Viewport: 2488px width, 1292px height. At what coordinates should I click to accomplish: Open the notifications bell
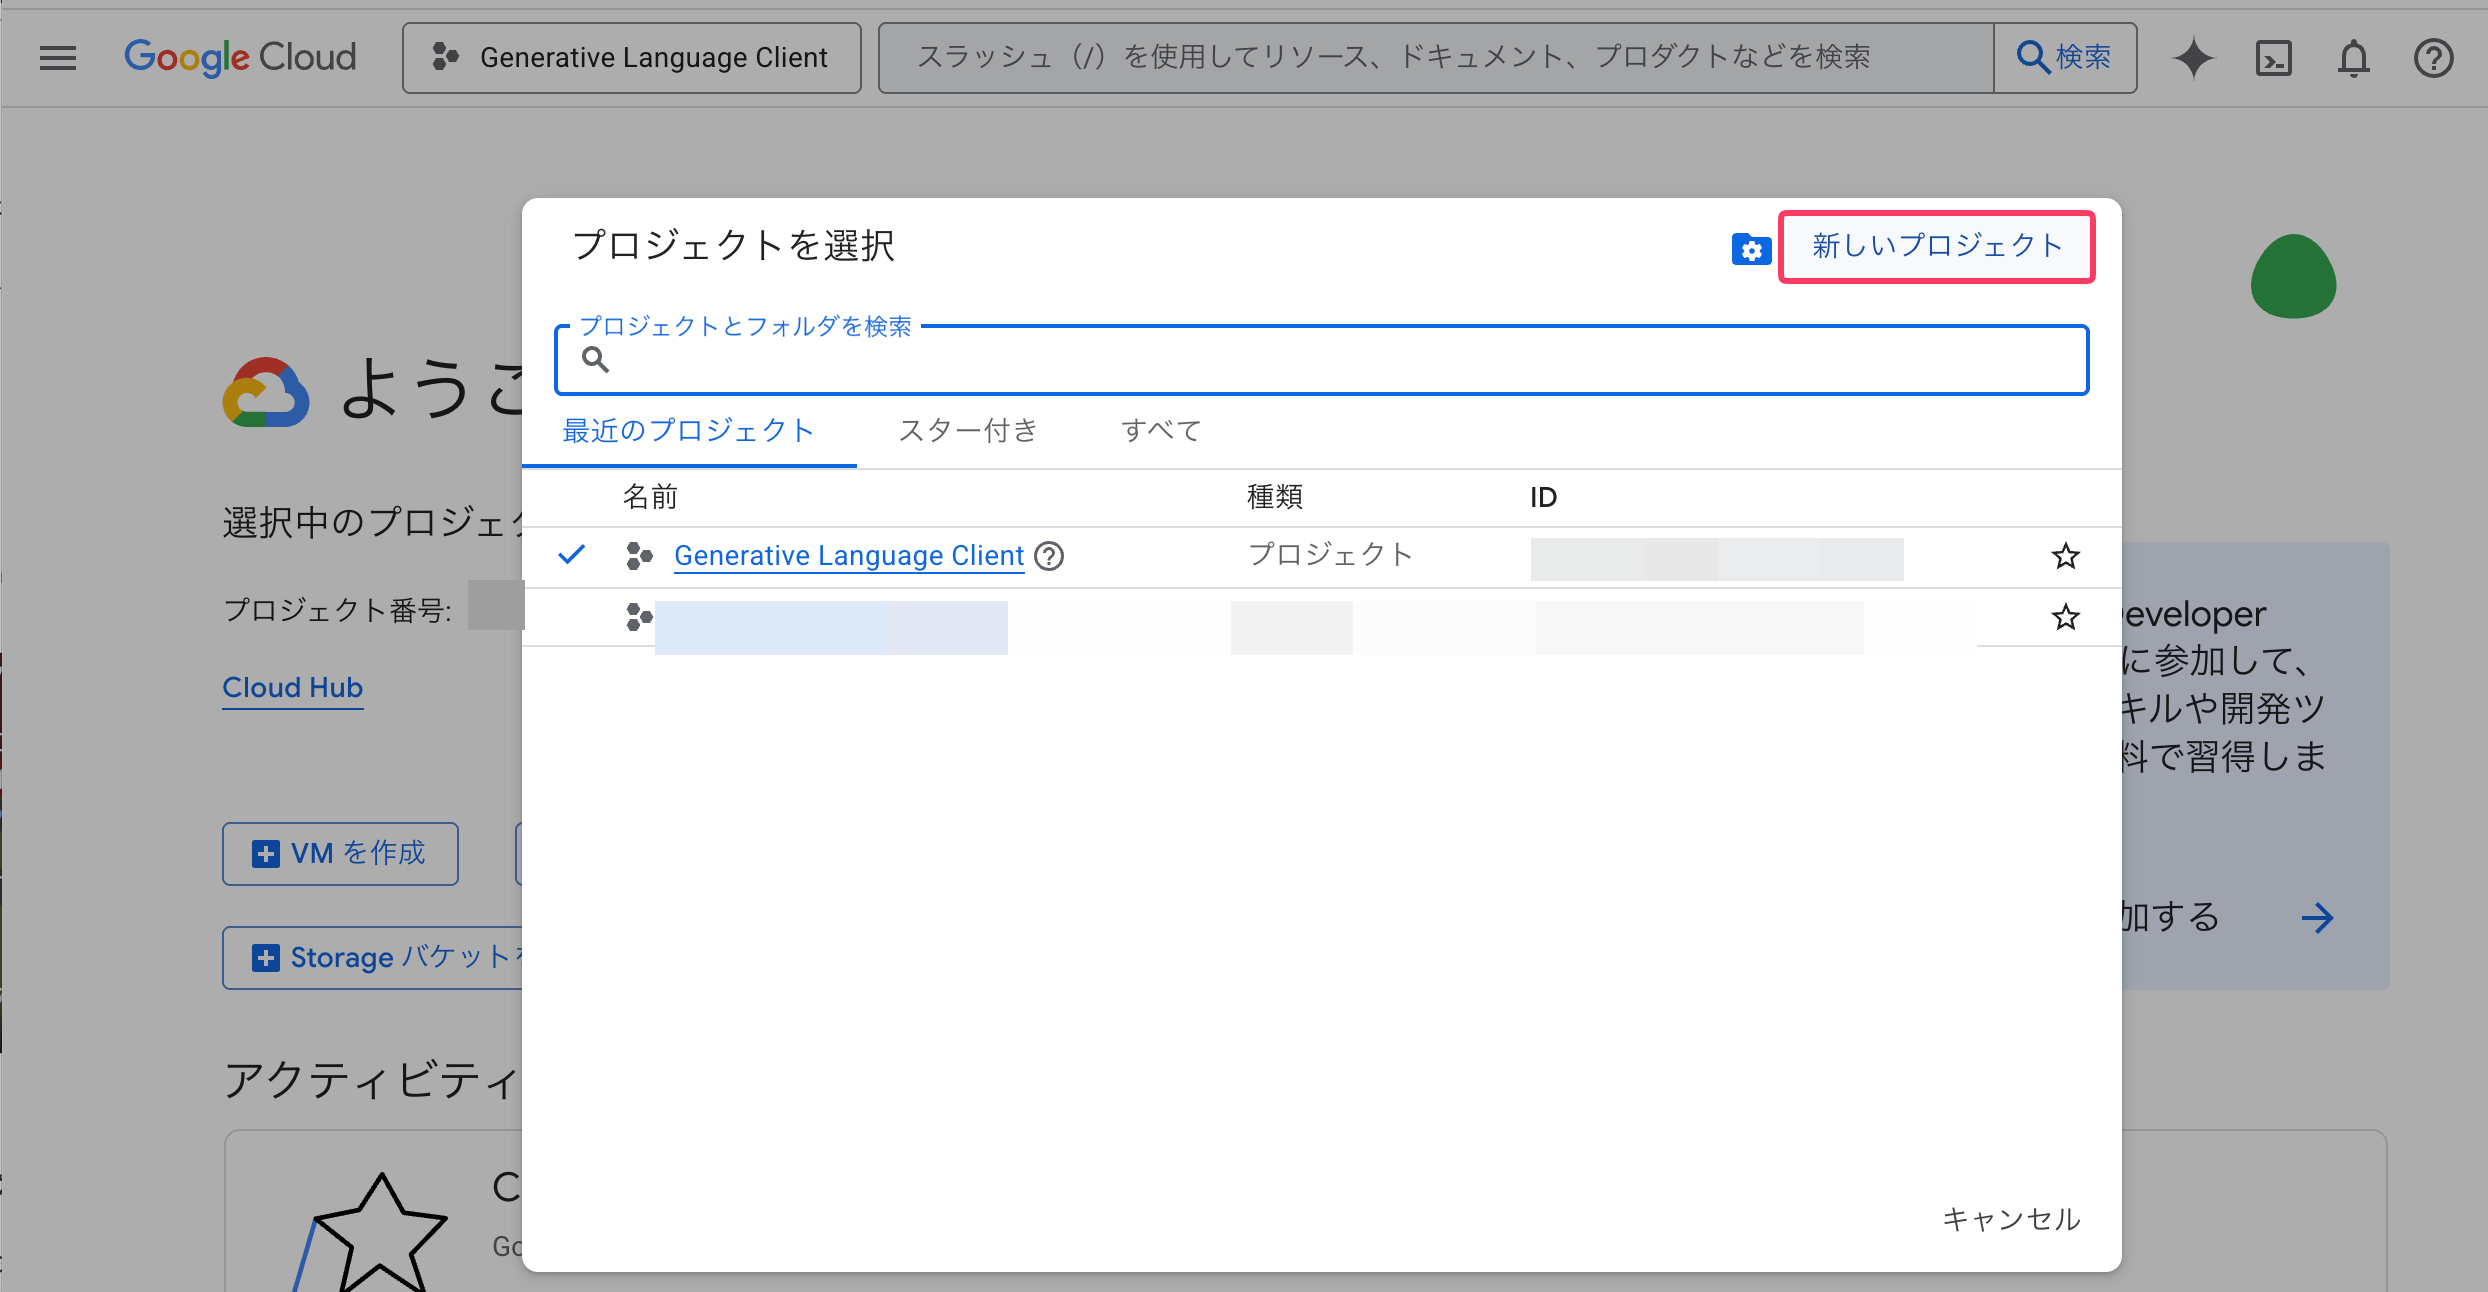[2354, 57]
